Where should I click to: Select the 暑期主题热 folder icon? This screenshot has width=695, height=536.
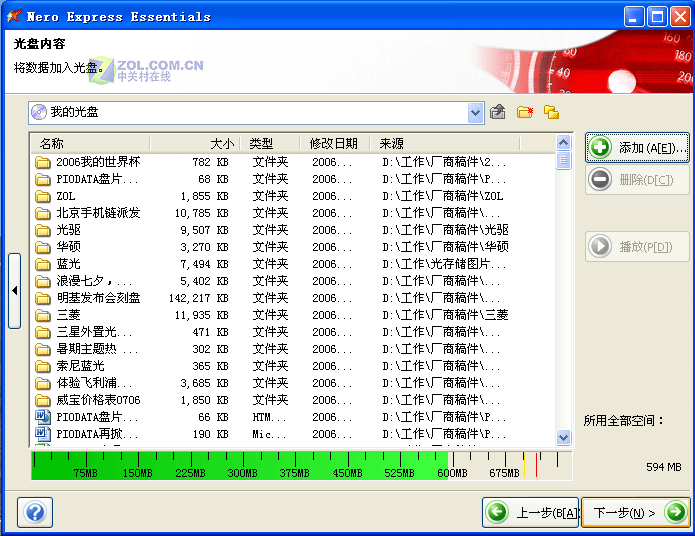43,349
